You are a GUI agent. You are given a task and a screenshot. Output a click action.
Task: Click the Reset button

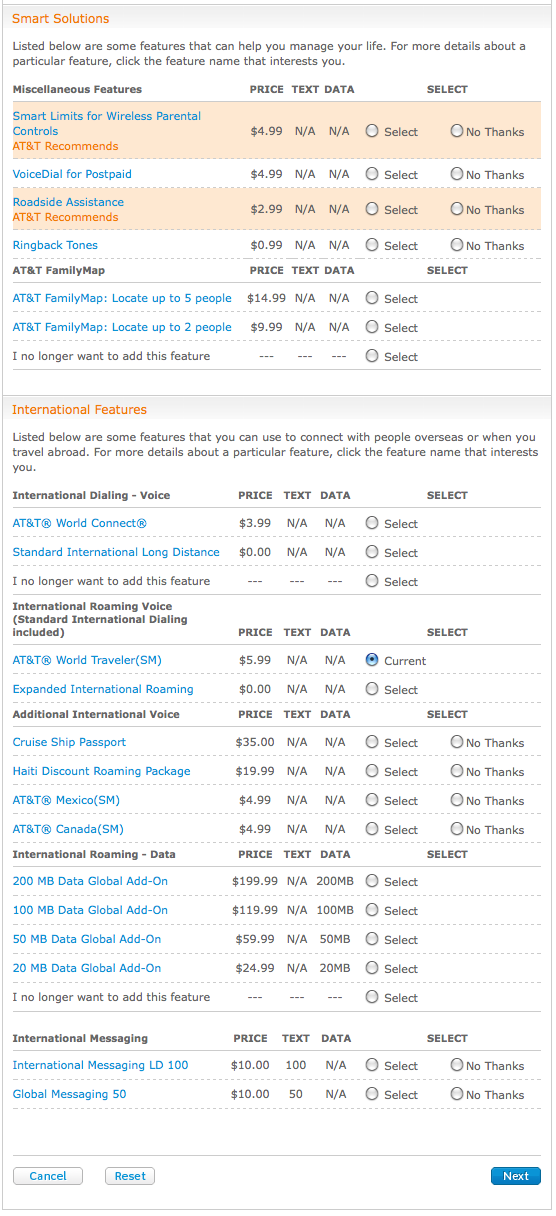click(x=130, y=1176)
